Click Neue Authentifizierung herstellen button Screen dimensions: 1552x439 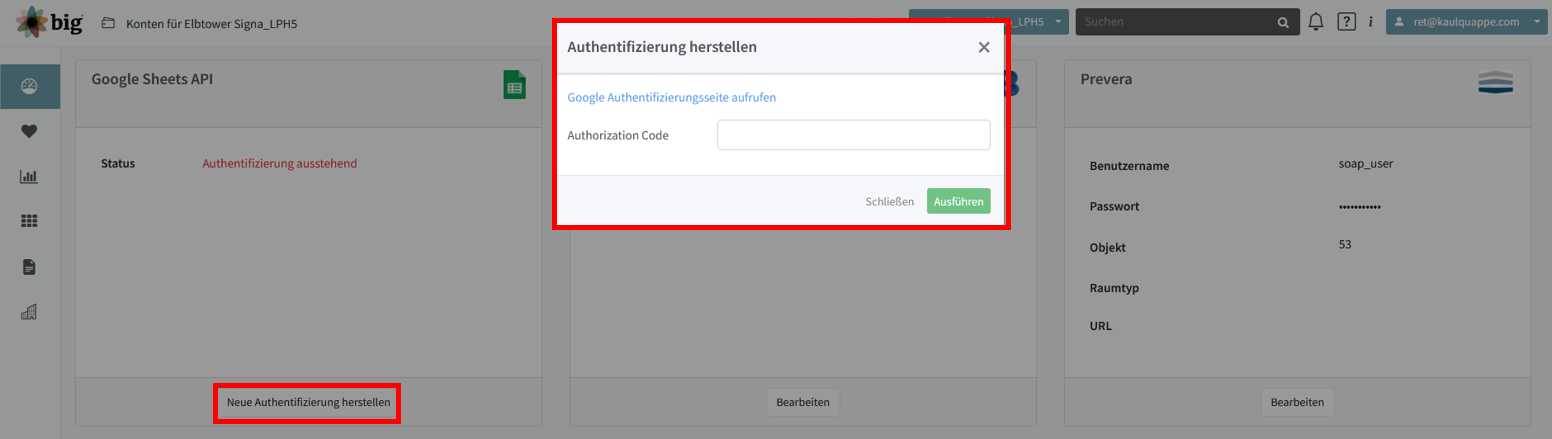308,402
